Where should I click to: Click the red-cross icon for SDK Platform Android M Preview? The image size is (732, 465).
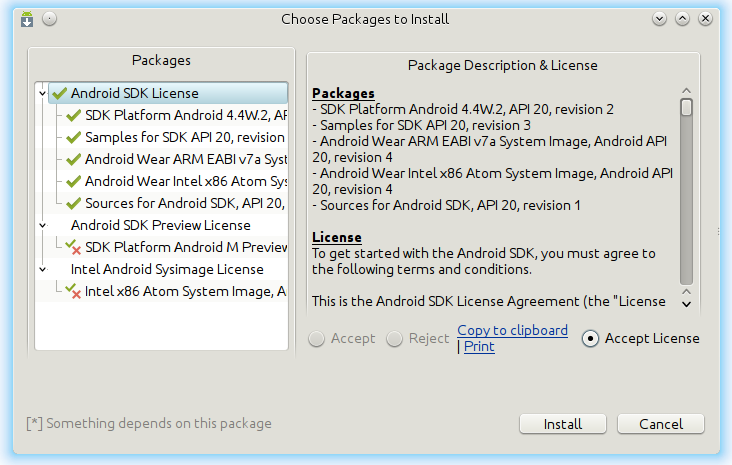pos(74,247)
